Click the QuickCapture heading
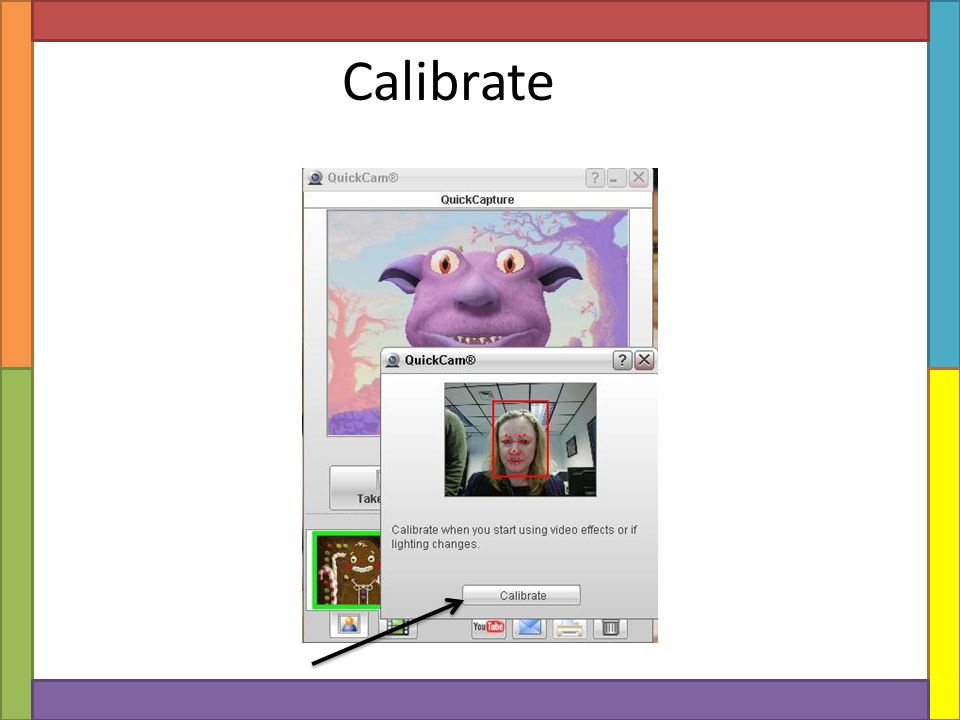This screenshot has width=960, height=720. click(x=477, y=200)
